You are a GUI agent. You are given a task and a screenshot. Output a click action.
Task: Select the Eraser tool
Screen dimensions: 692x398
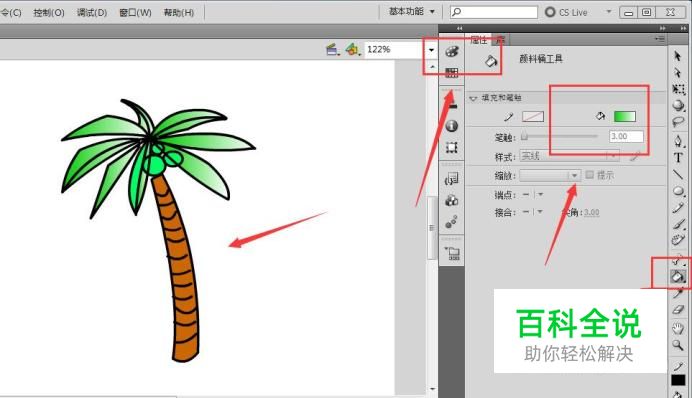click(678, 310)
